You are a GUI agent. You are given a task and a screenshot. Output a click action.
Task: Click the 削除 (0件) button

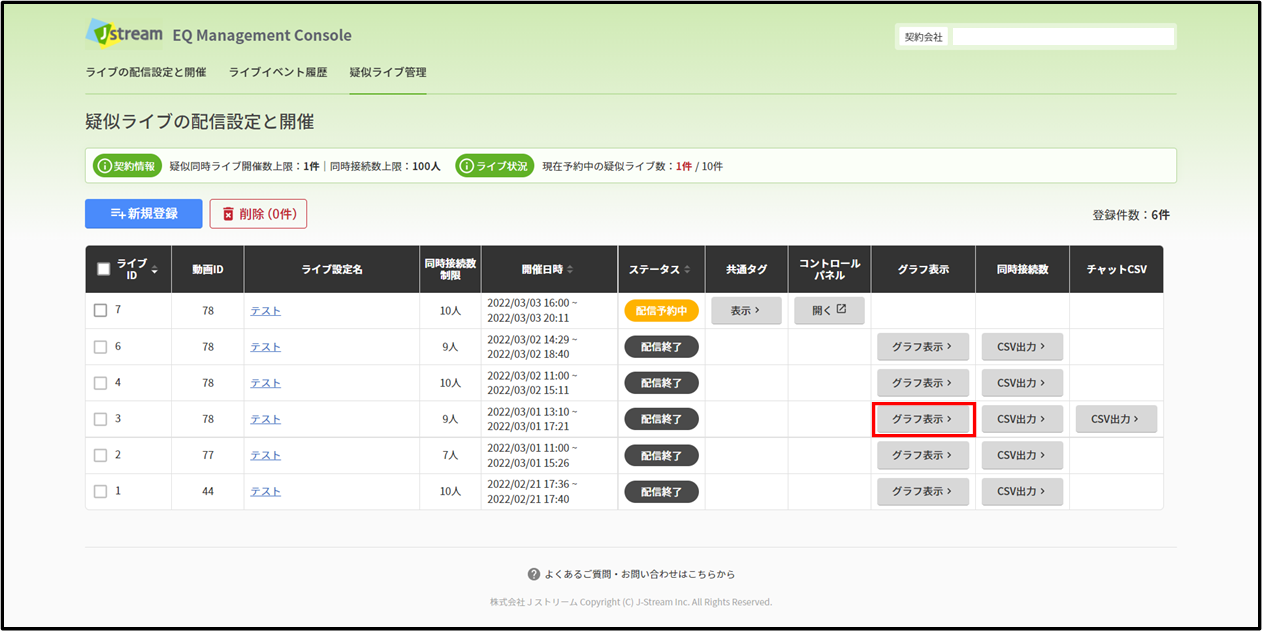coord(258,214)
